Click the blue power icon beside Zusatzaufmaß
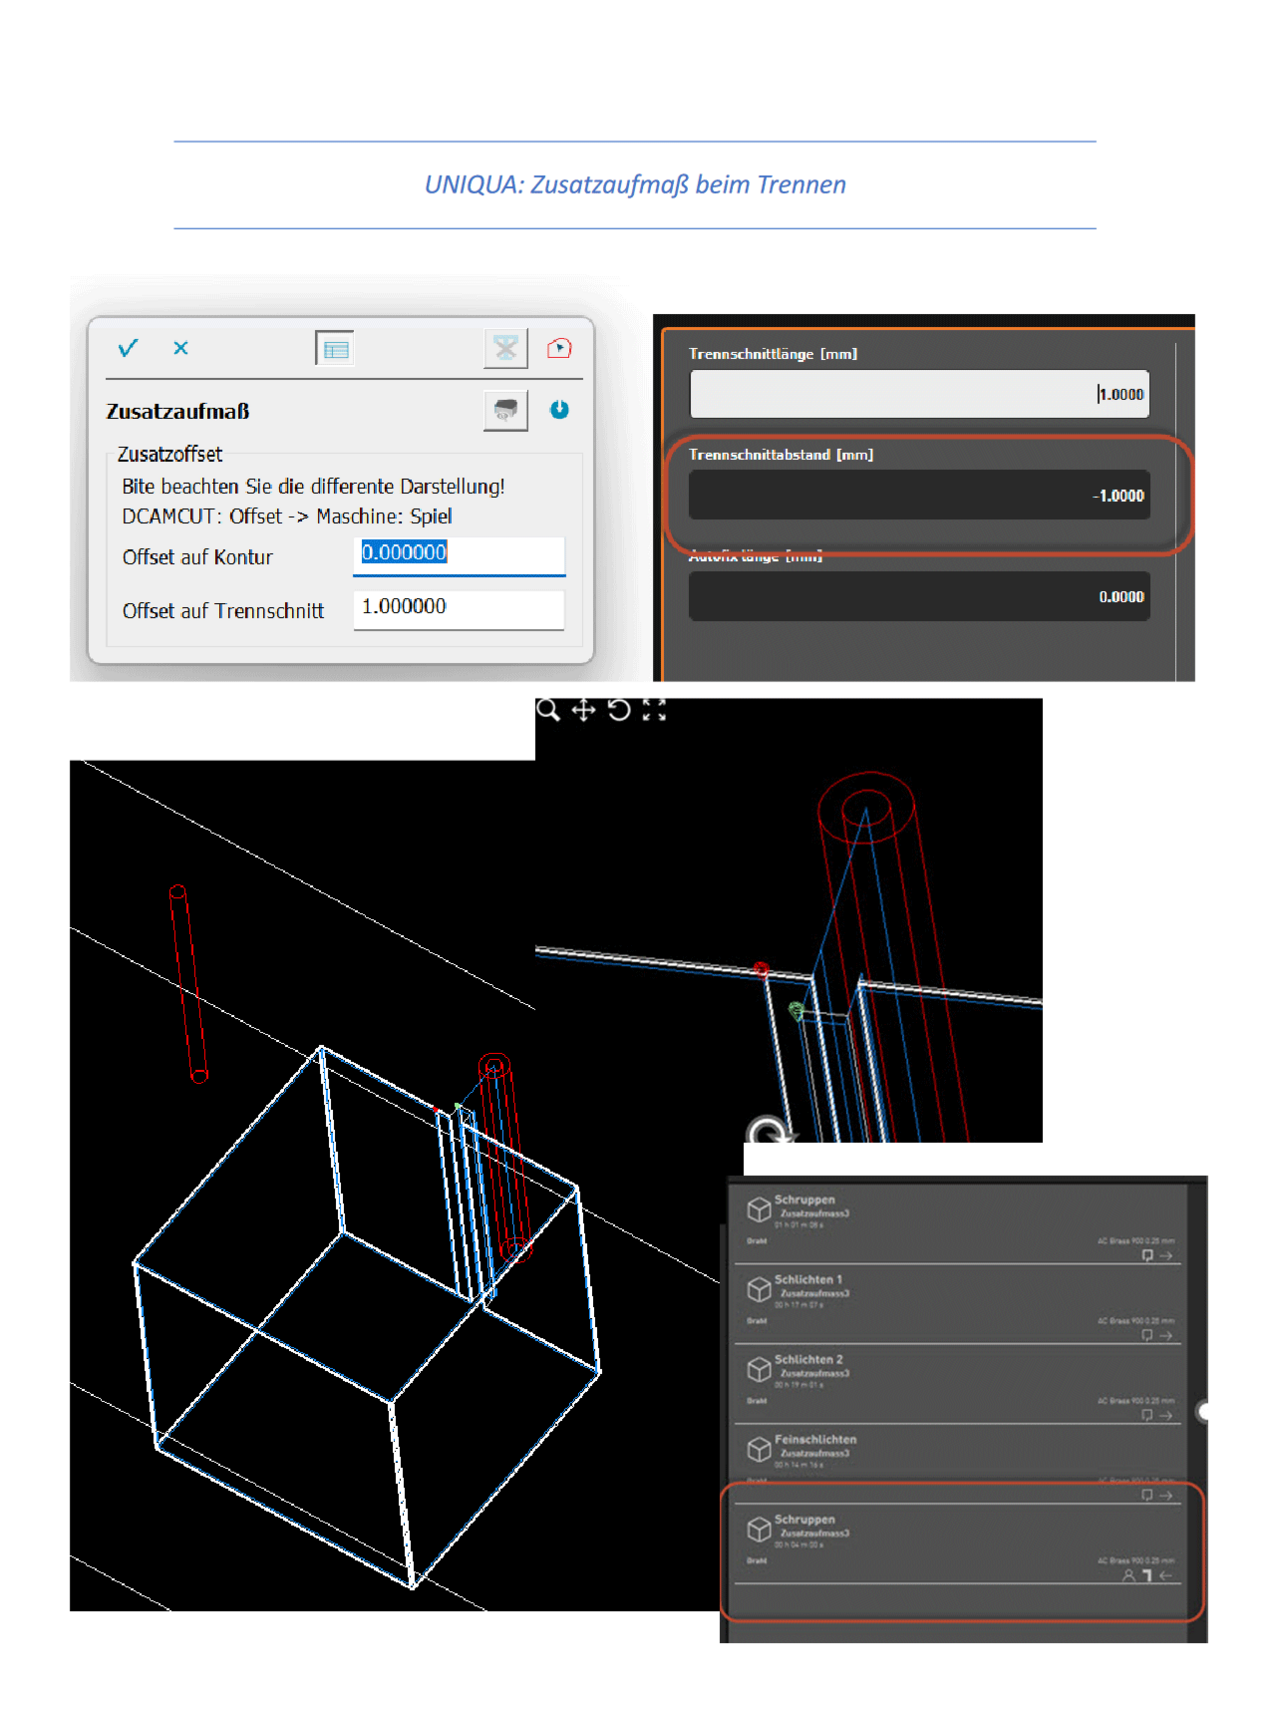 pos(559,409)
